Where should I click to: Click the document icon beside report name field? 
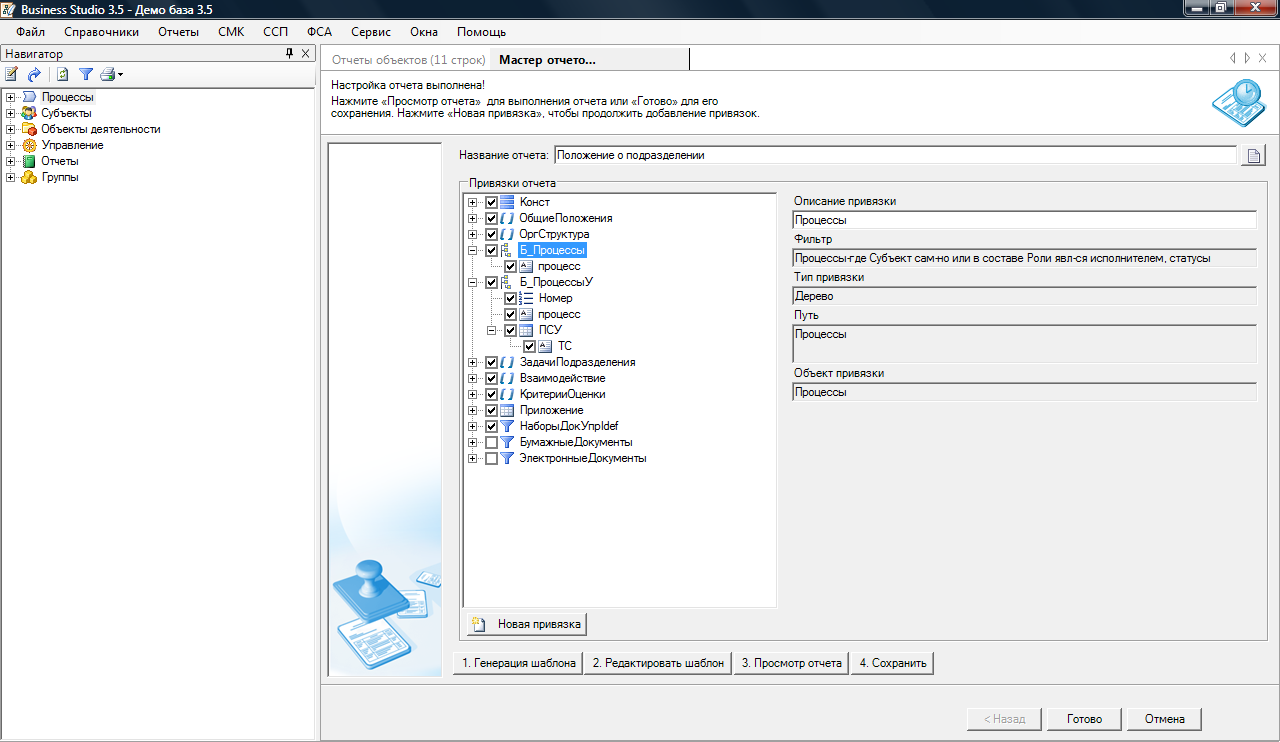point(1253,155)
